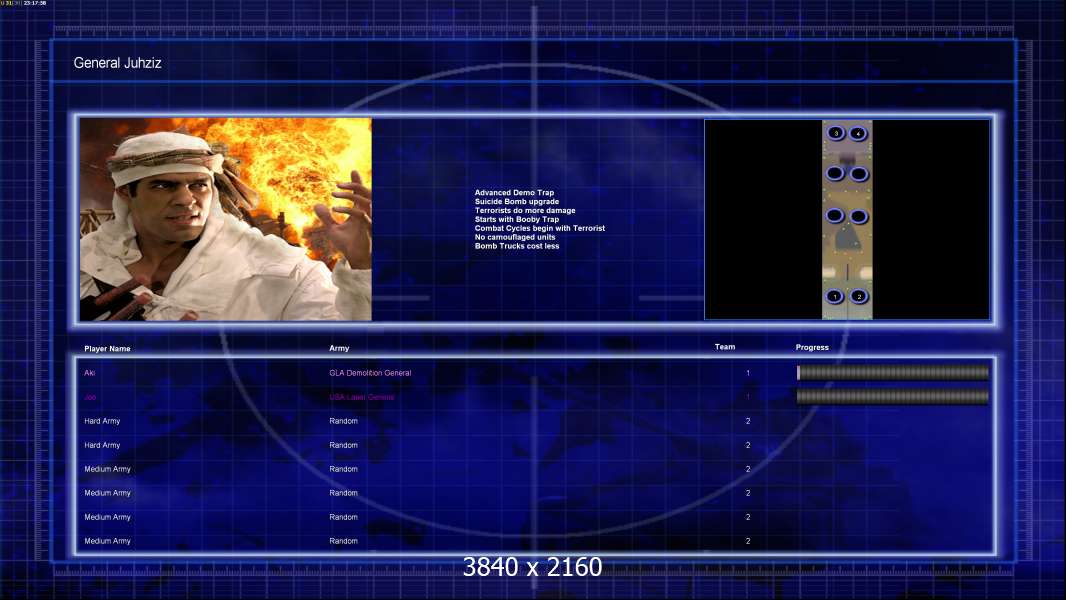The height and width of the screenshot is (600, 1066).
Task: Click General Juhziz portrait image
Action: click(x=225, y=220)
